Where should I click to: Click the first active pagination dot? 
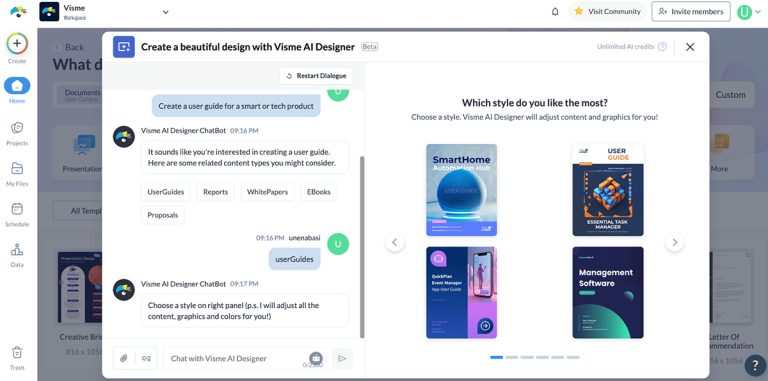497,357
